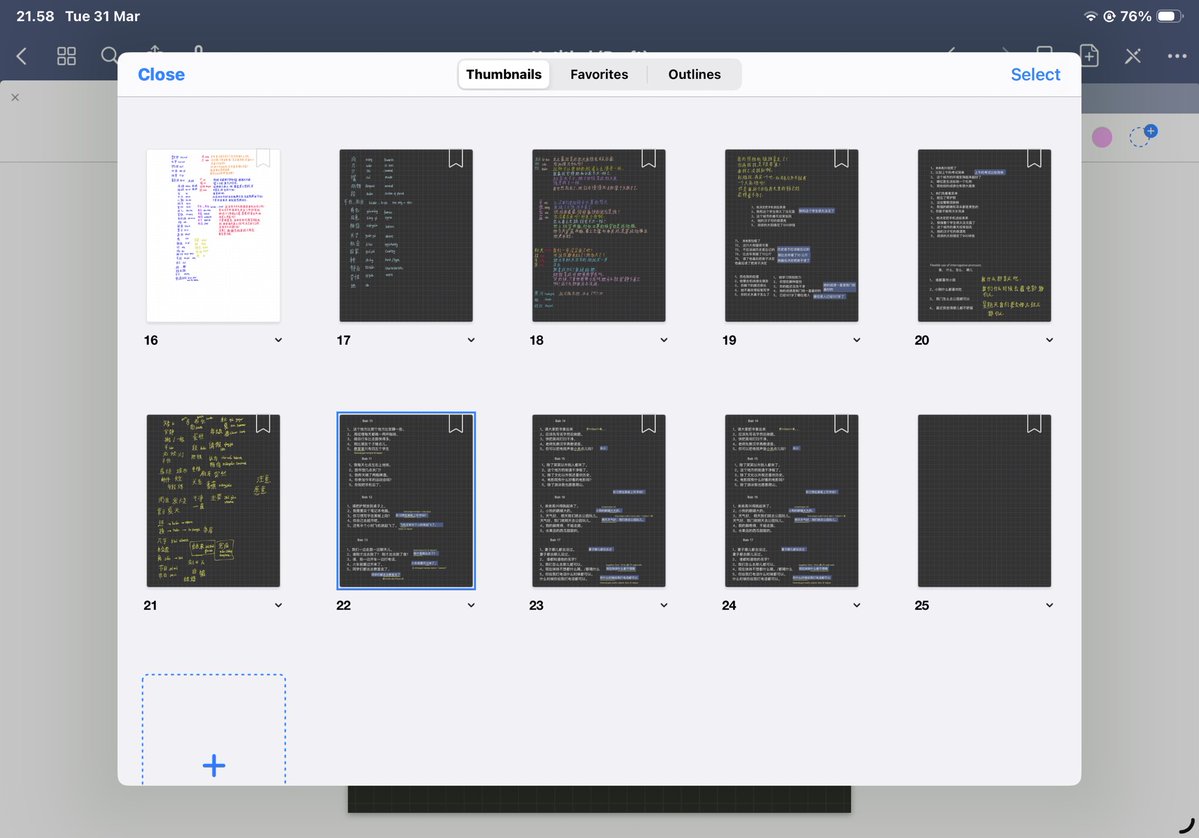
Task: Open page 21 yellow handwriting thumbnail
Action: click(x=213, y=501)
